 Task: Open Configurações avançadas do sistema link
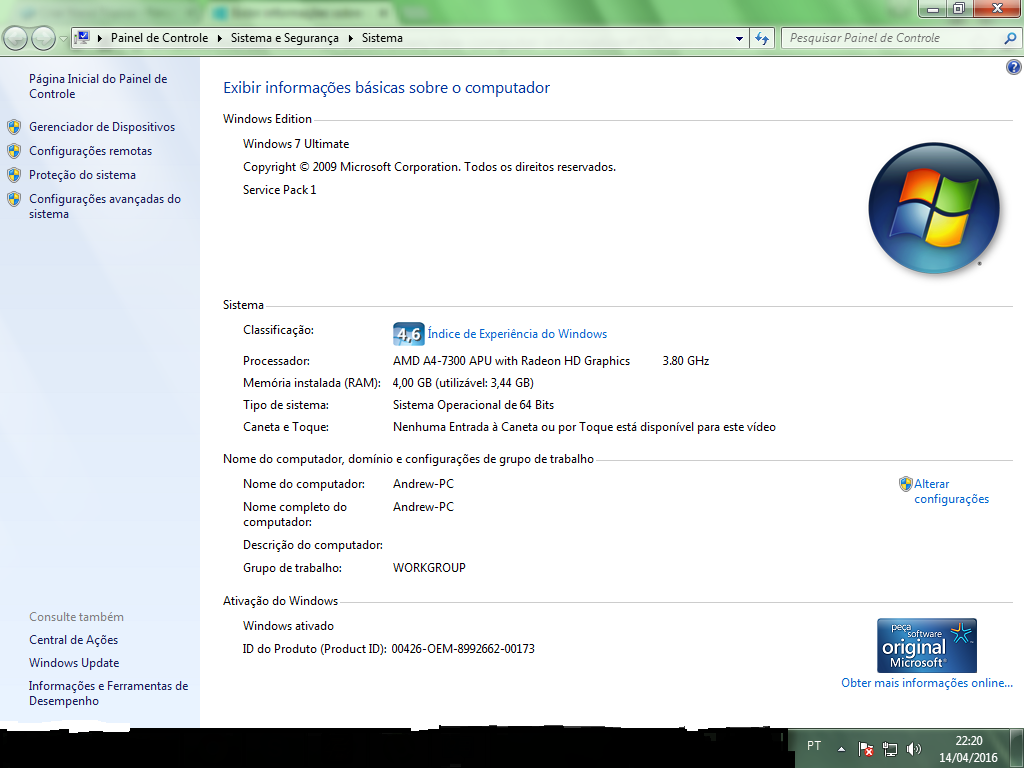pyautogui.click(x=104, y=206)
